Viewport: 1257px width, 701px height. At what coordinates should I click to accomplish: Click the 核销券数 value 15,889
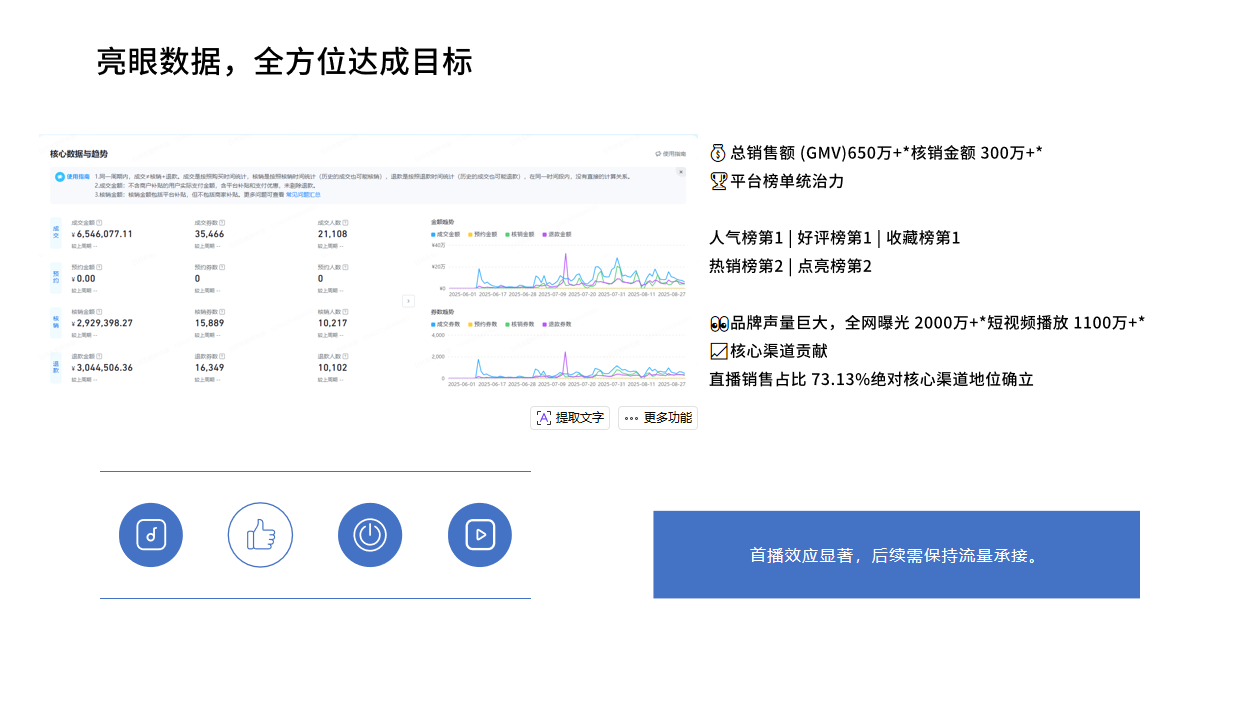coord(209,323)
